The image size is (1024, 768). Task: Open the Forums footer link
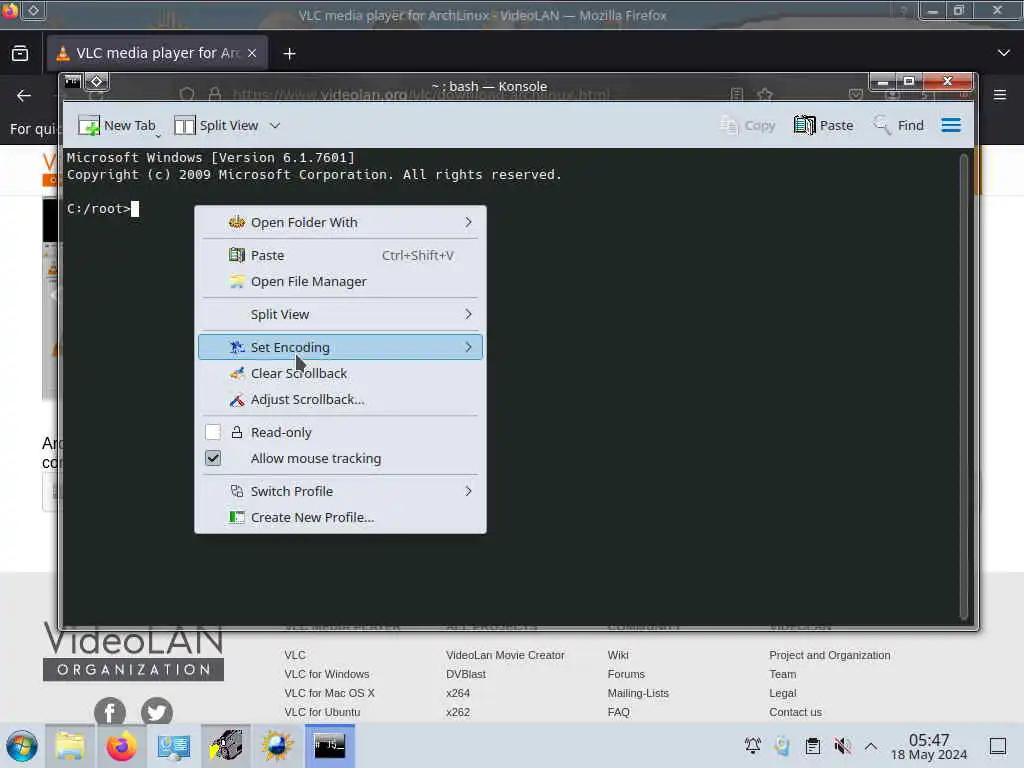point(626,674)
